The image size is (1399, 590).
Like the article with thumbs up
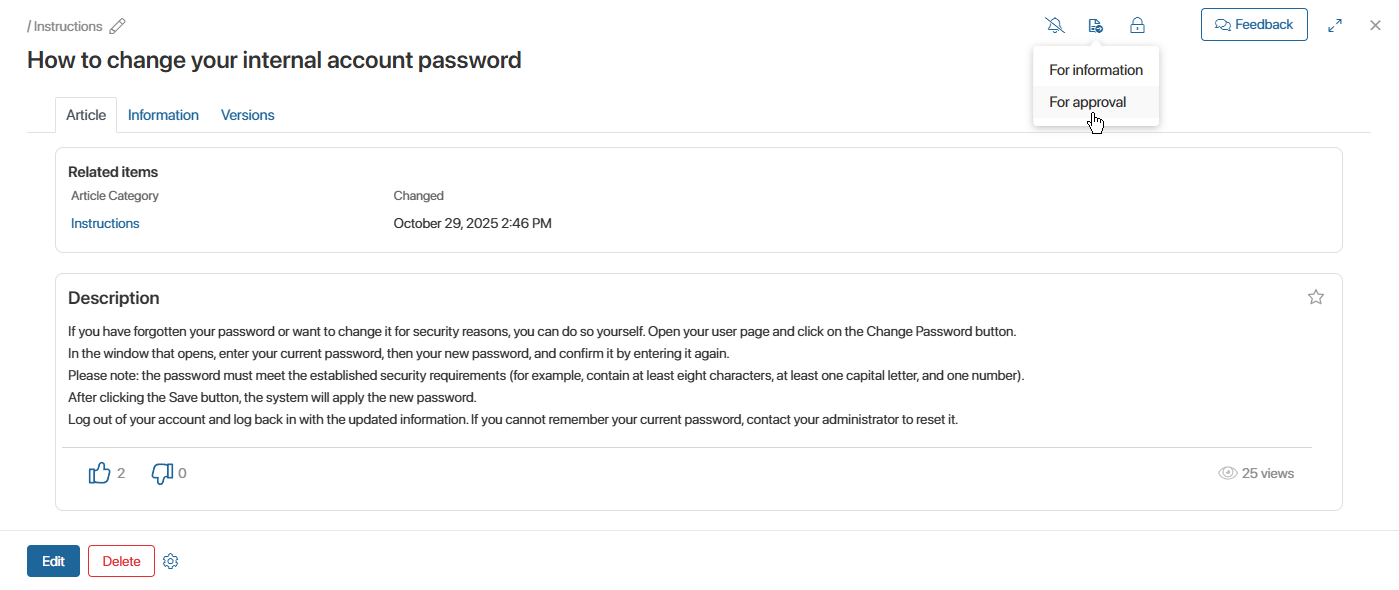100,473
